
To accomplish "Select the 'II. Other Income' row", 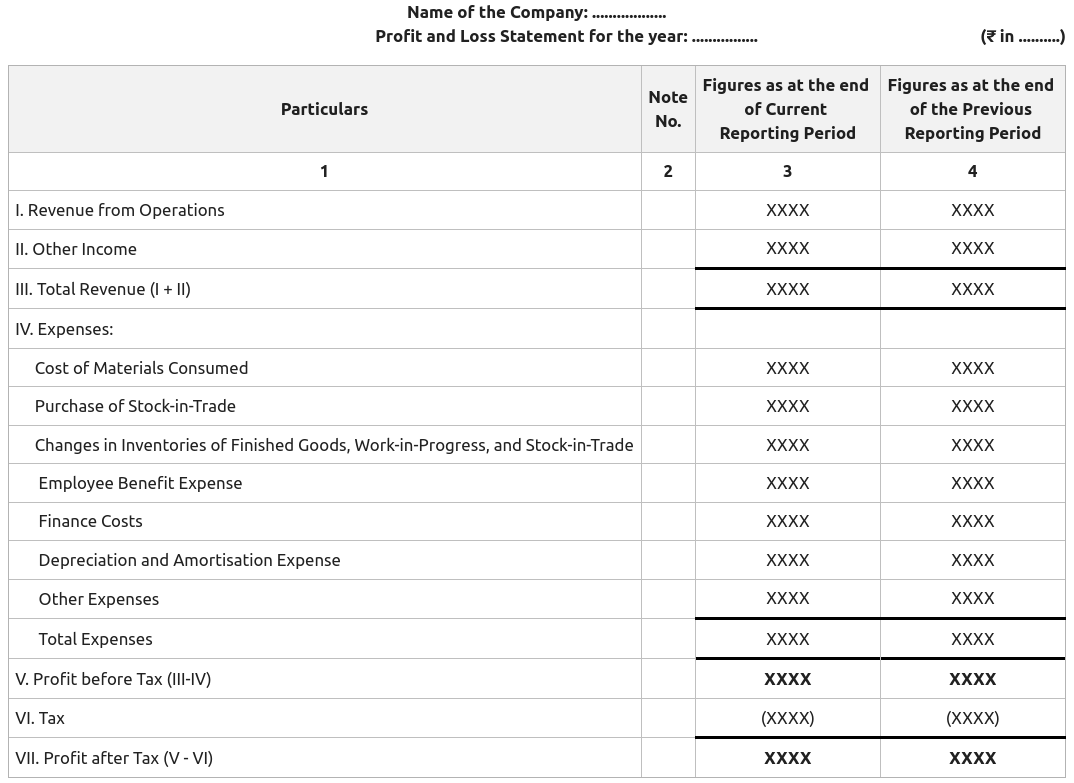I will pos(76,249).
